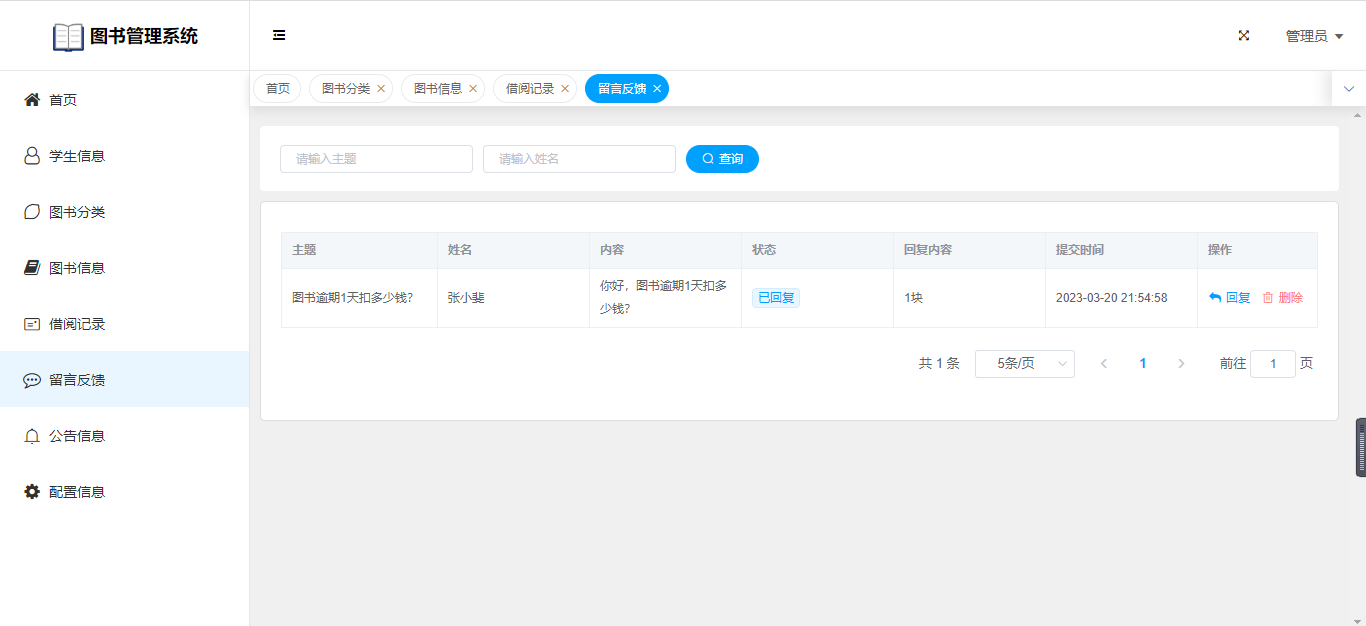Click the 配置信息 gear icon

(x=32, y=492)
